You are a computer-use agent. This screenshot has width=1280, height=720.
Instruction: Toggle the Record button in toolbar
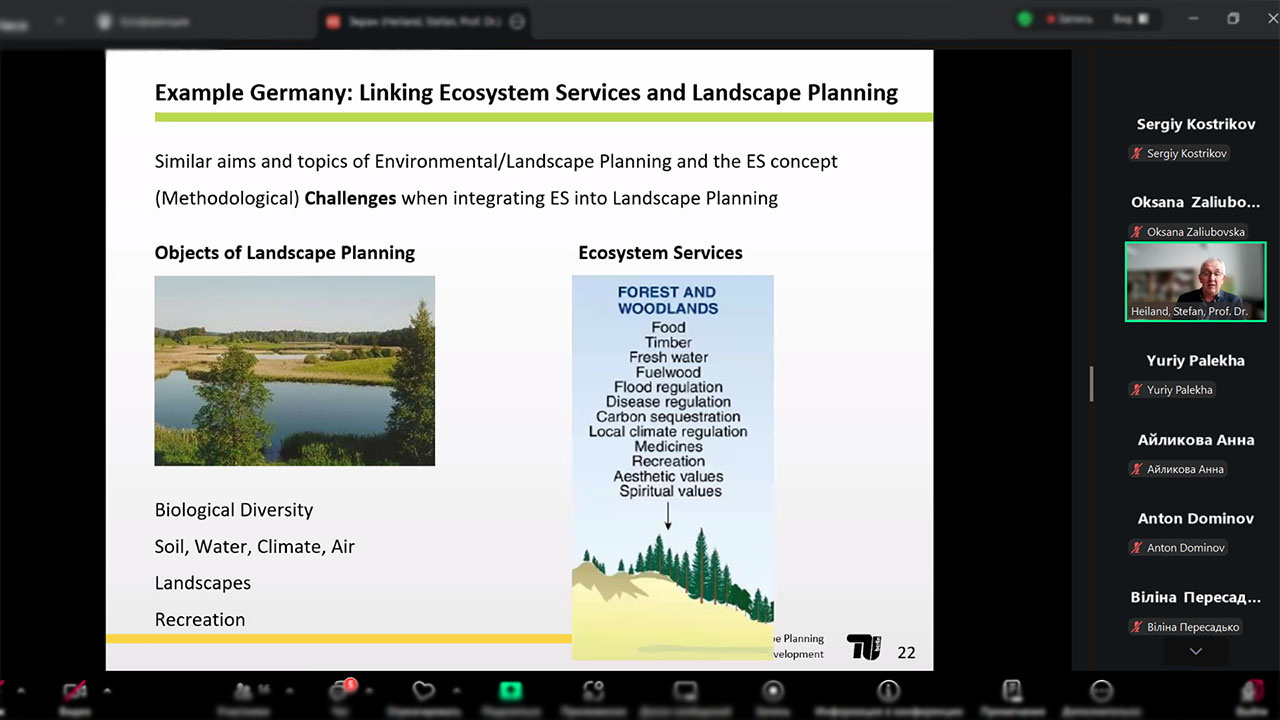(x=773, y=692)
